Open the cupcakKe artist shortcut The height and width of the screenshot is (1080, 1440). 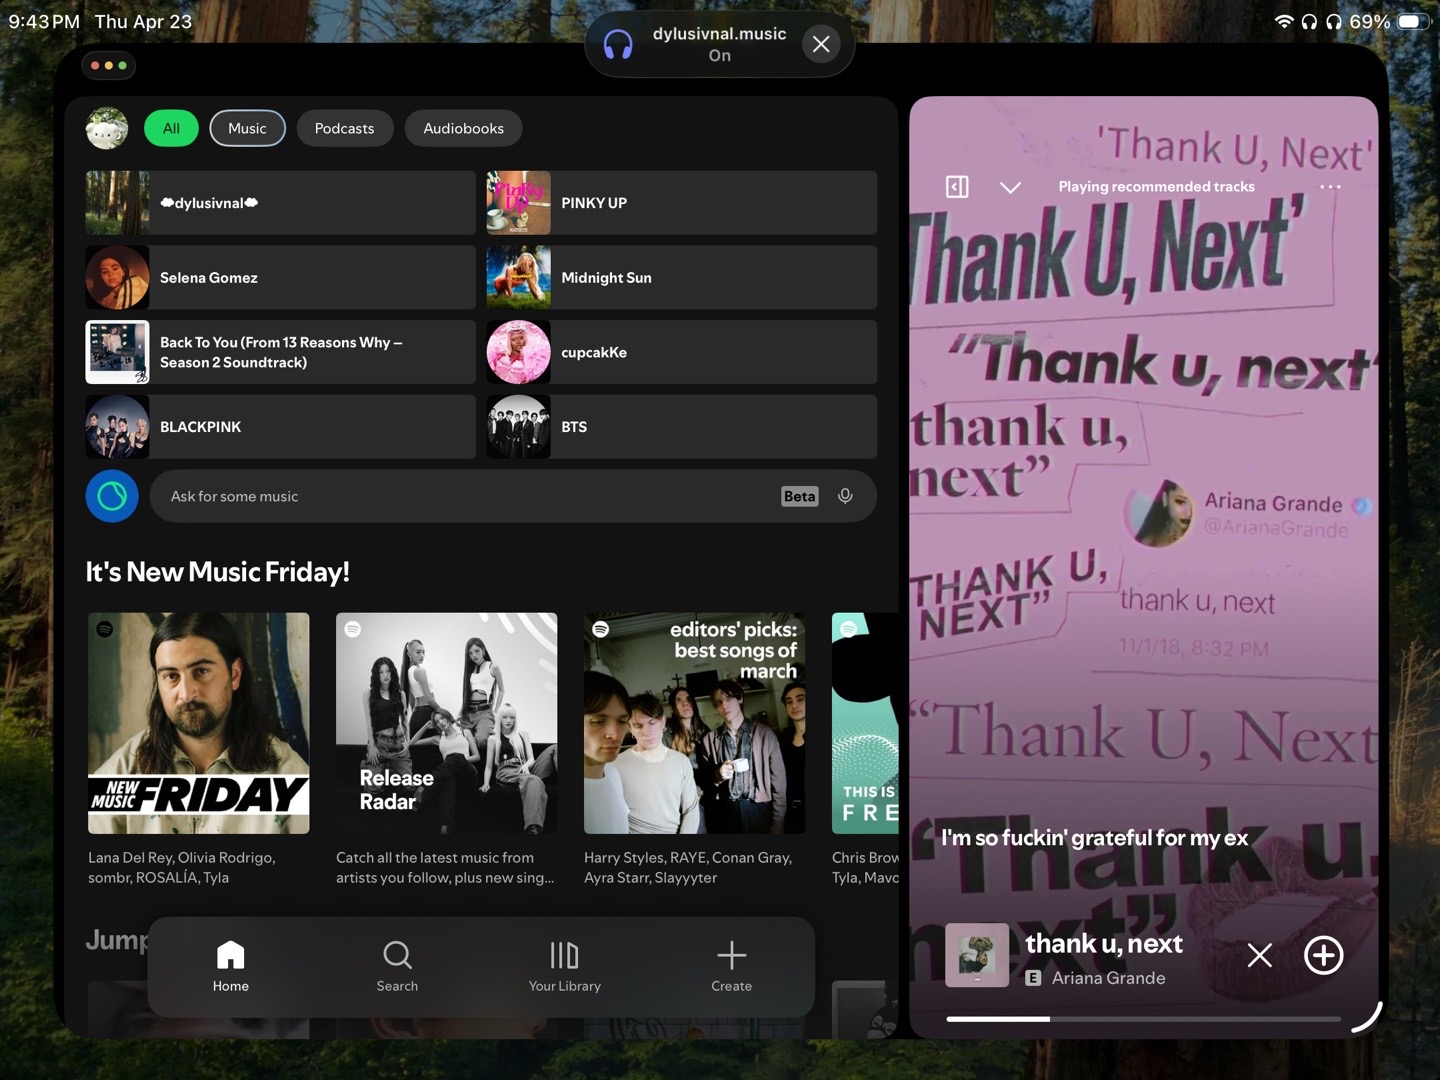click(682, 352)
